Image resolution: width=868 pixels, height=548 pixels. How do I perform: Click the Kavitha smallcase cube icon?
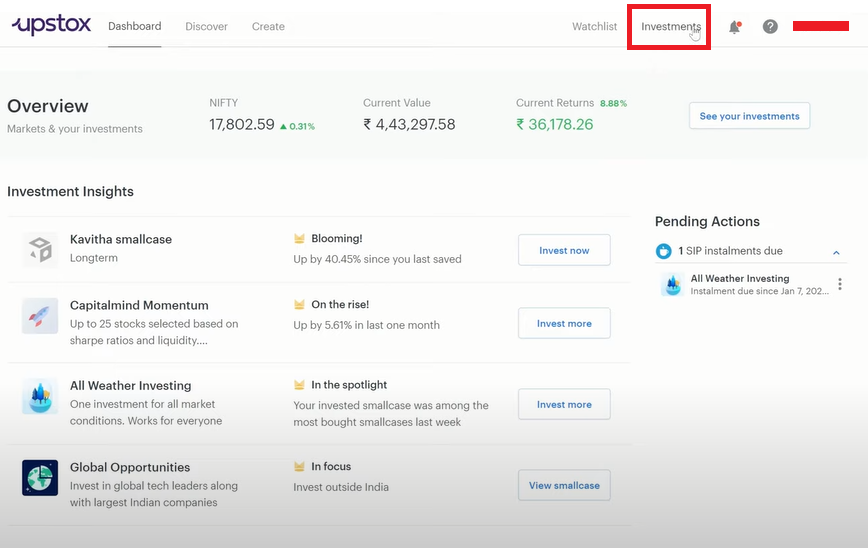coord(40,250)
